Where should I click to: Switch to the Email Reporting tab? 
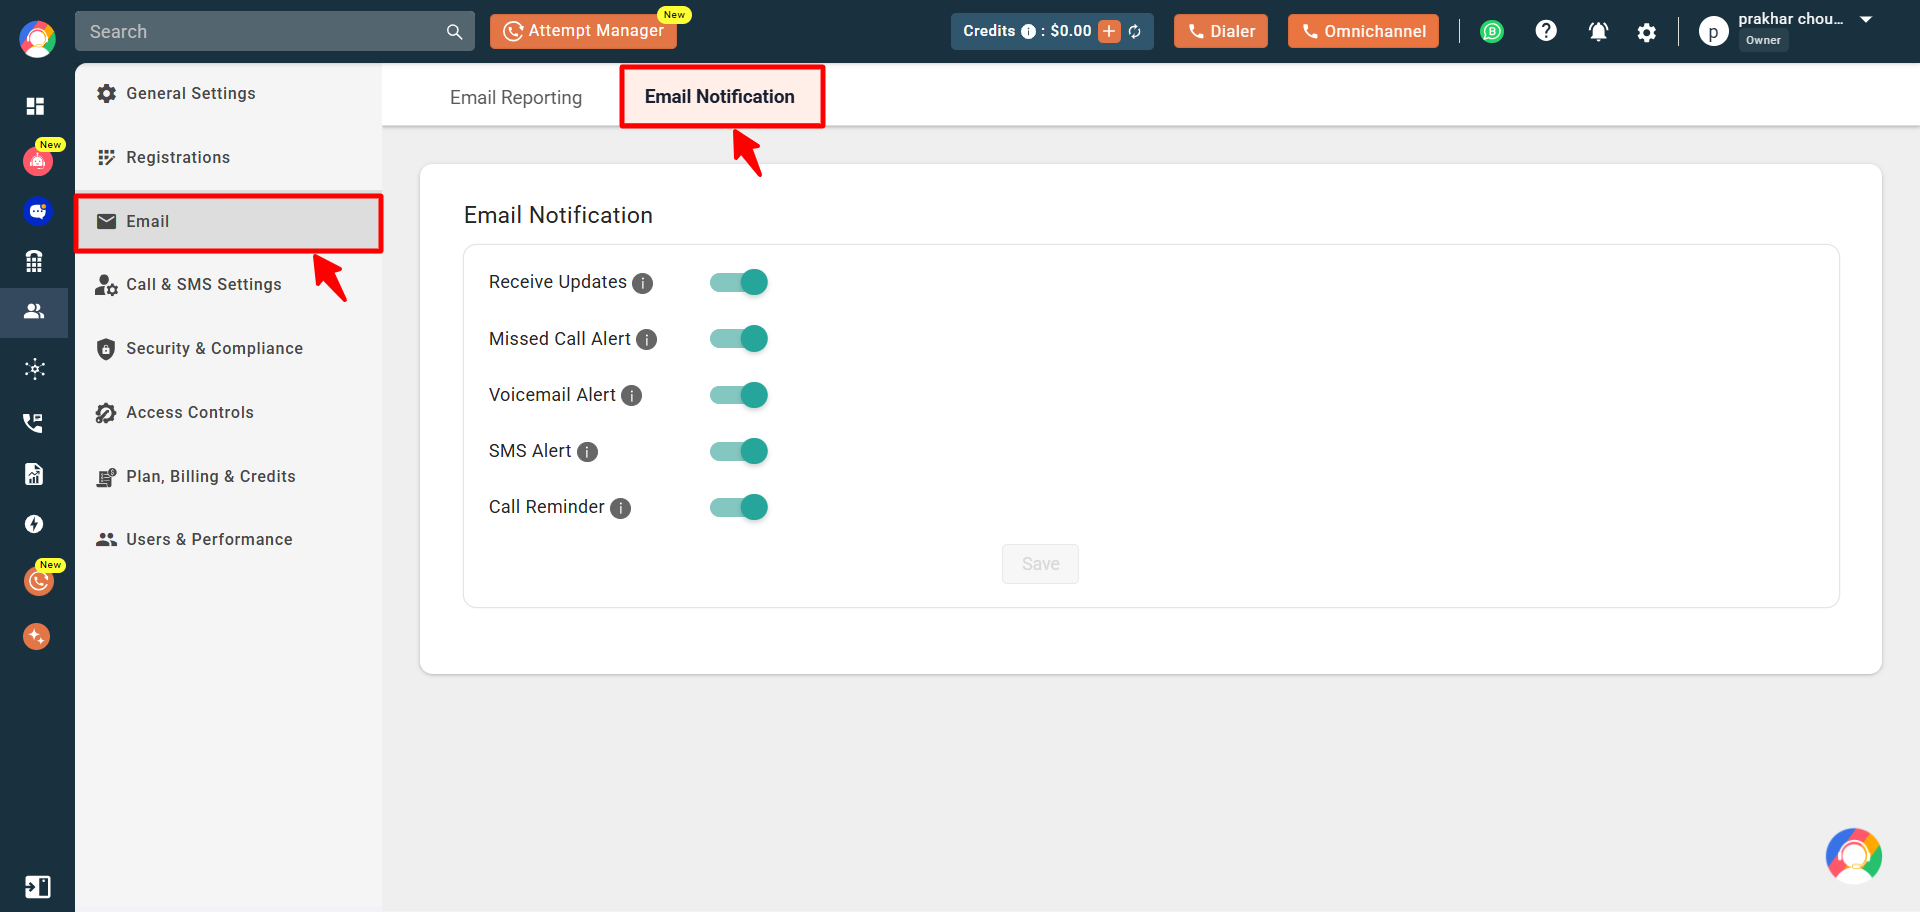pos(516,97)
